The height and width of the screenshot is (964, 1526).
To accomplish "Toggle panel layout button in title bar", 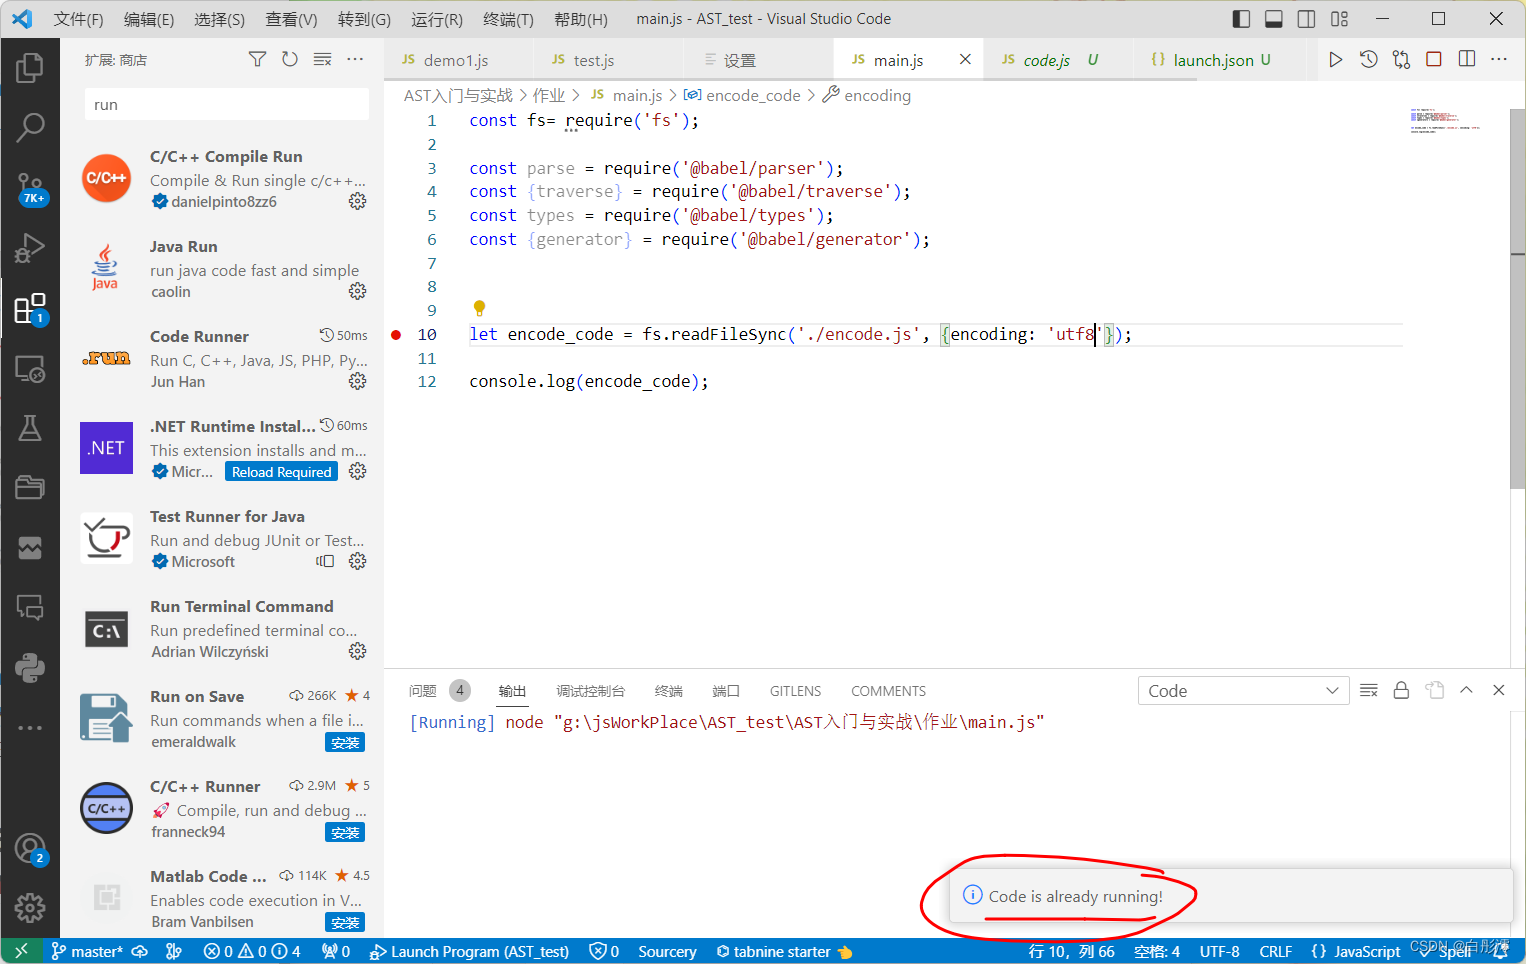I will coord(1274,19).
